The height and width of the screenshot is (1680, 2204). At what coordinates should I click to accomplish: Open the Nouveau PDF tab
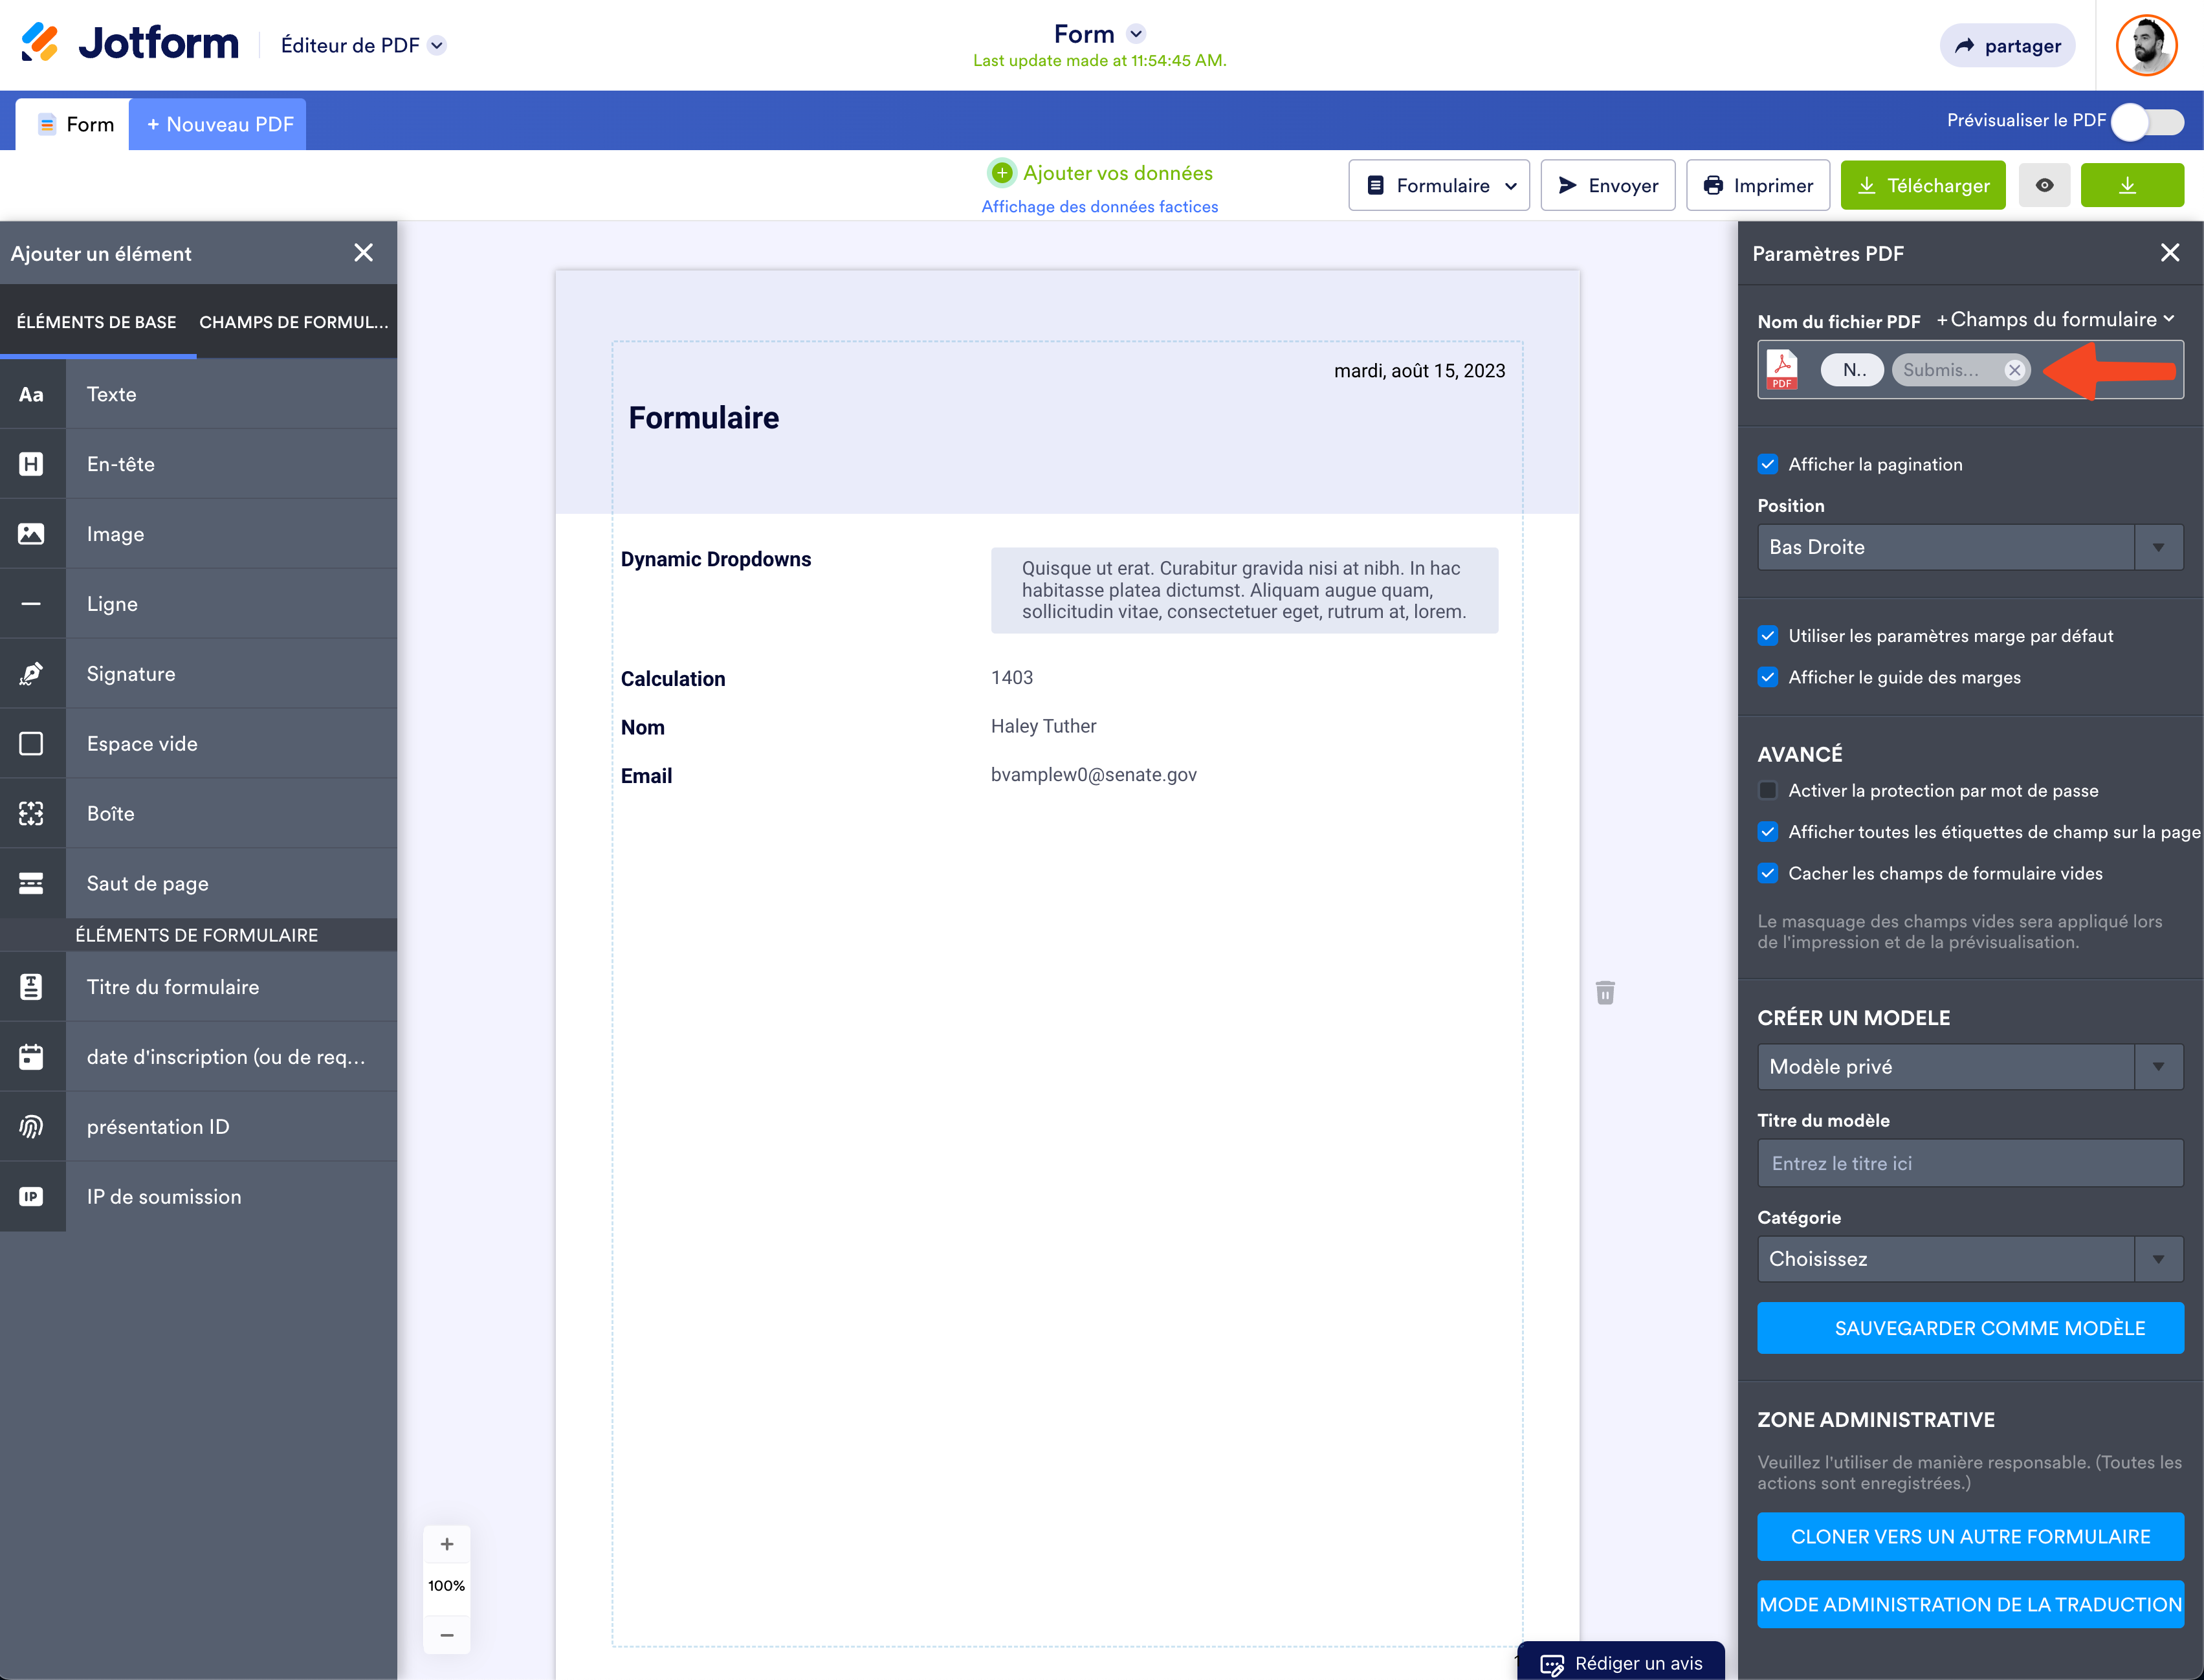click(x=219, y=124)
